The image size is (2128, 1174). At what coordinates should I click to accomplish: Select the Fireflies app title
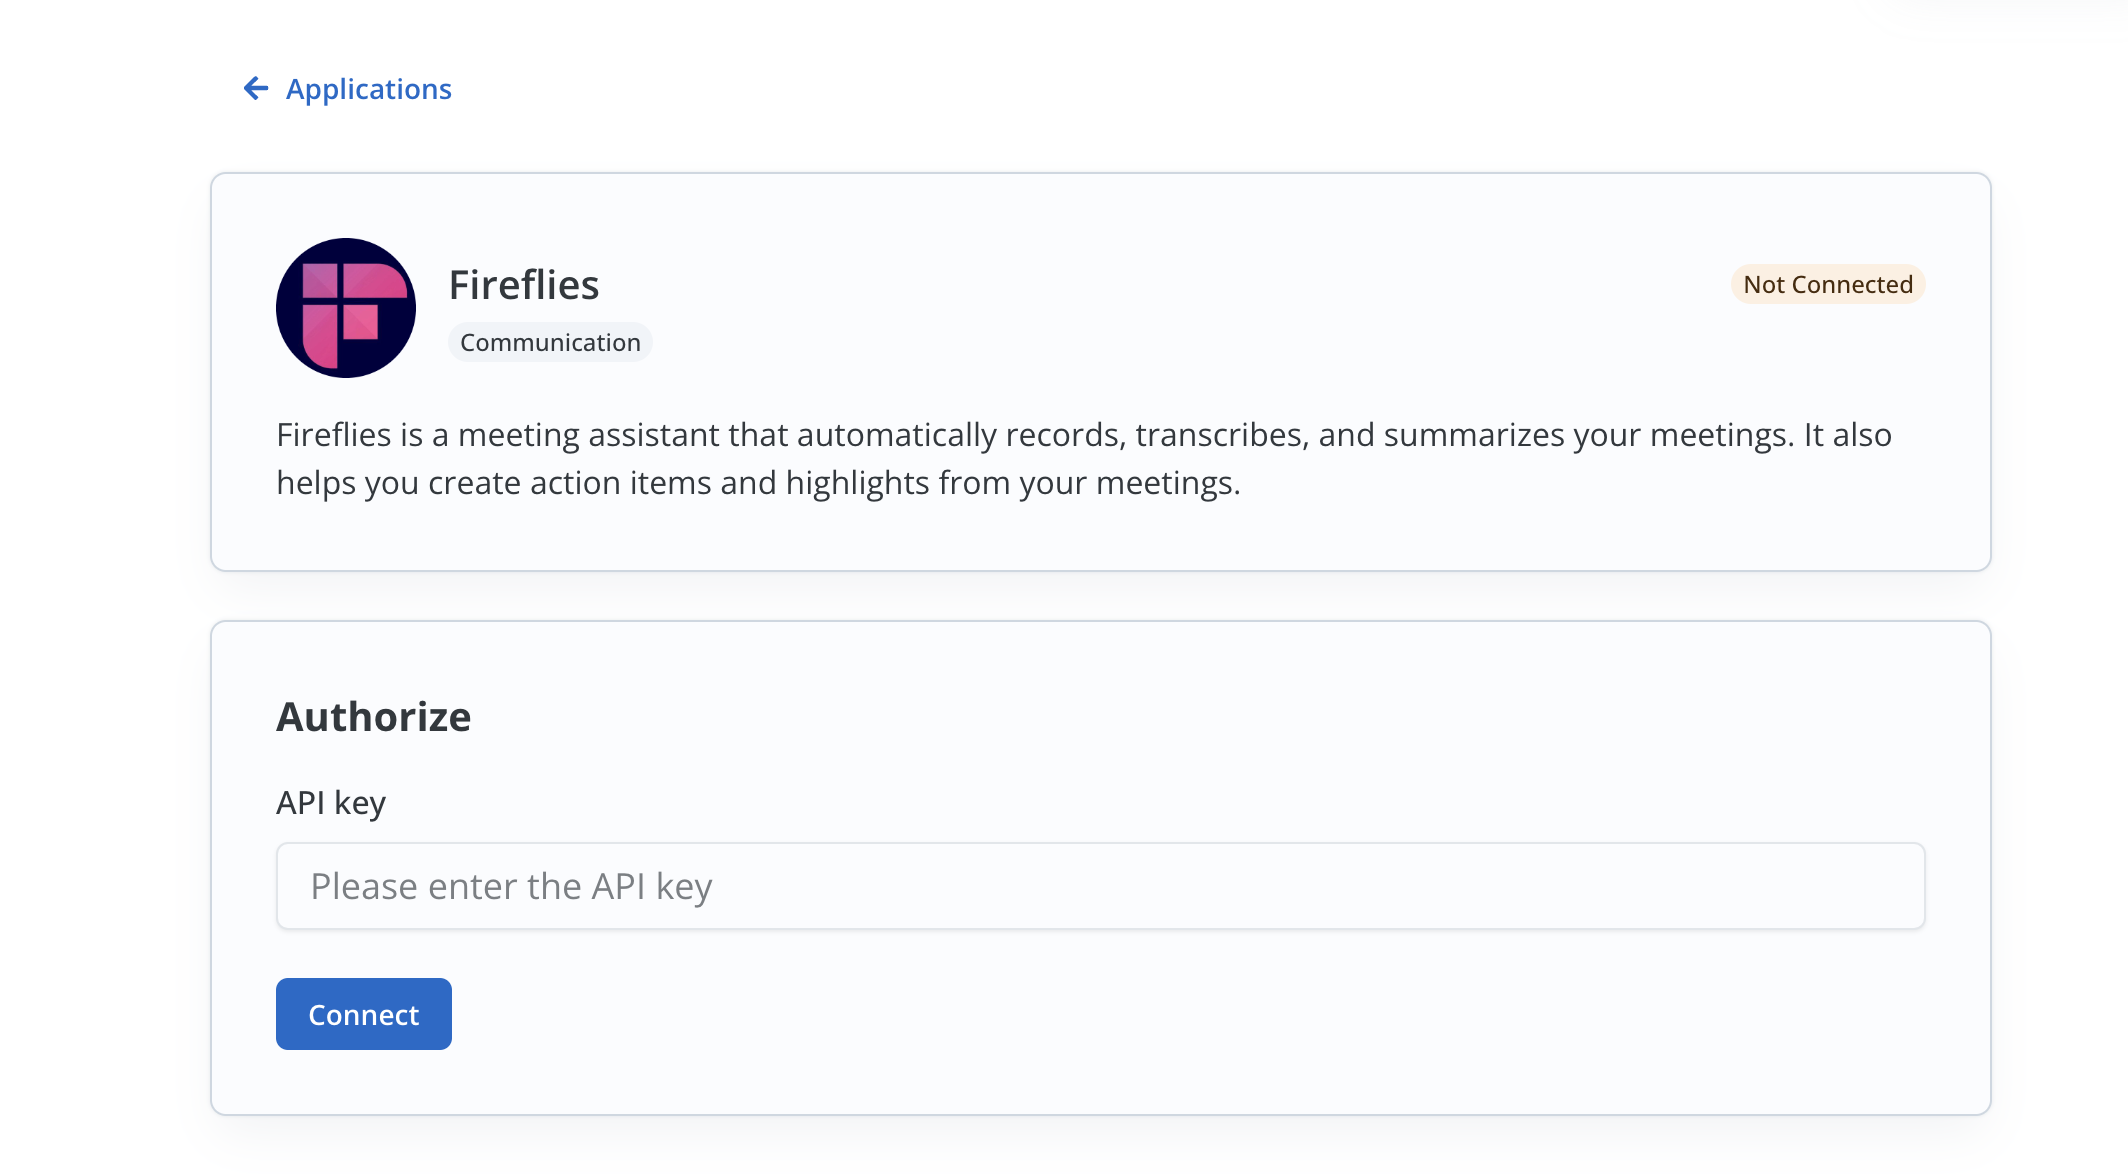click(x=523, y=285)
